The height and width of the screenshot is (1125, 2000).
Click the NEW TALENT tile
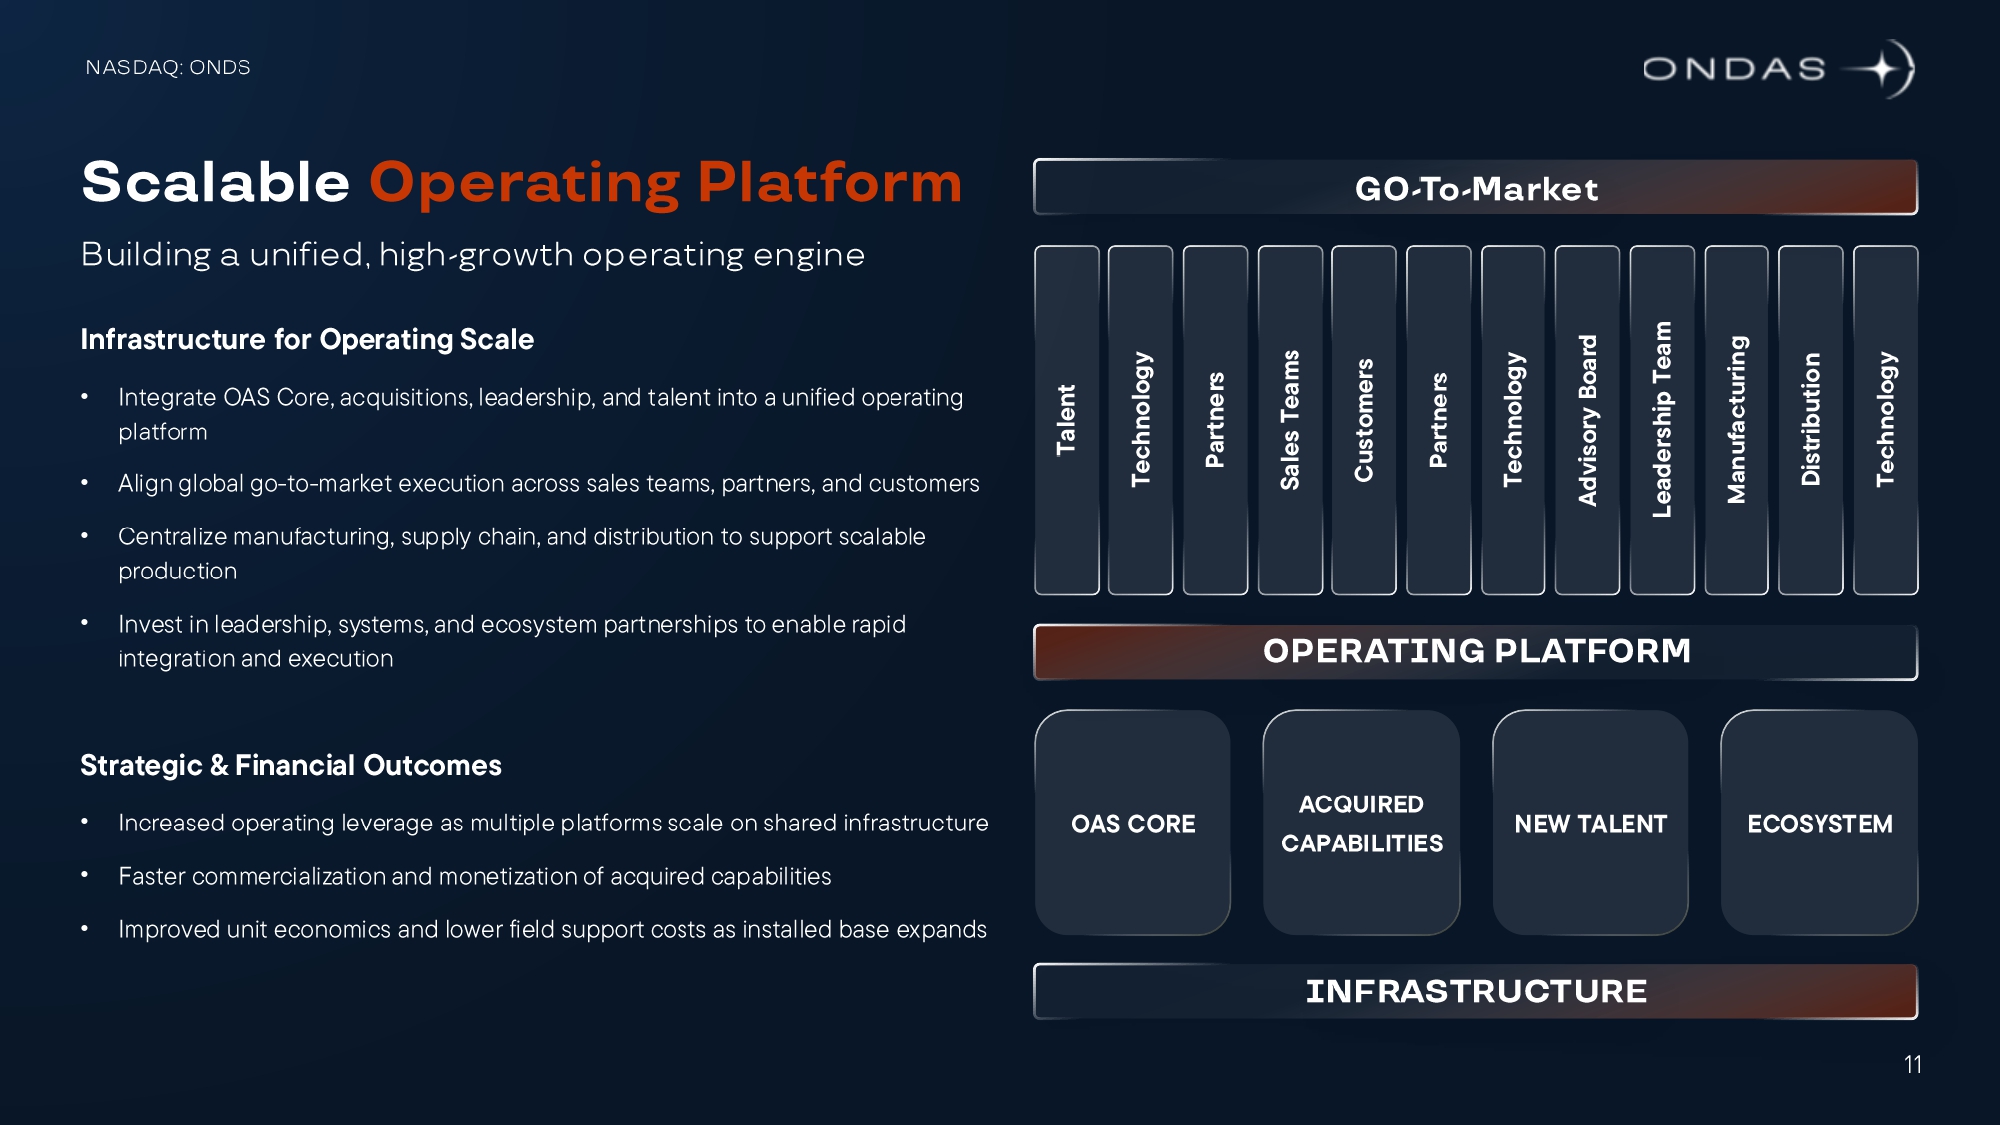point(1590,823)
